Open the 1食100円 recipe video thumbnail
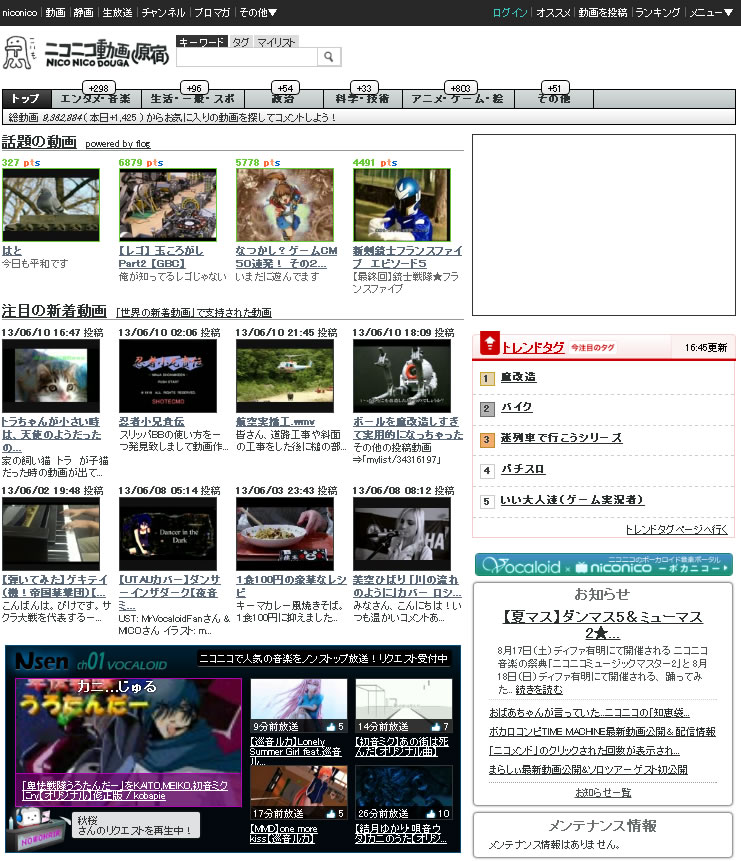The height and width of the screenshot is (861, 741). pos(285,534)
